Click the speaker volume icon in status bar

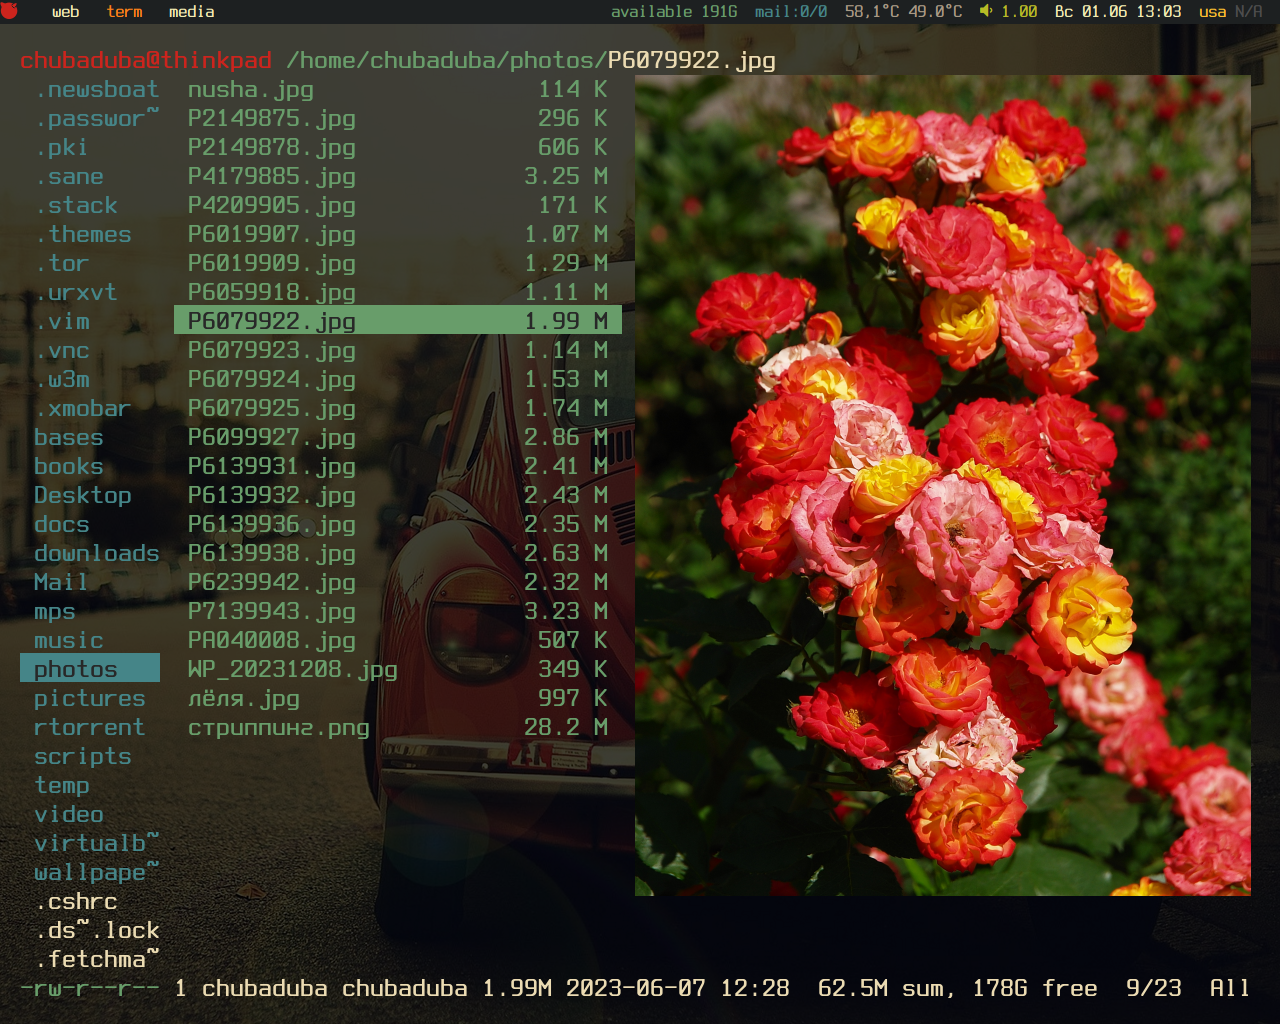pos(986,12)
